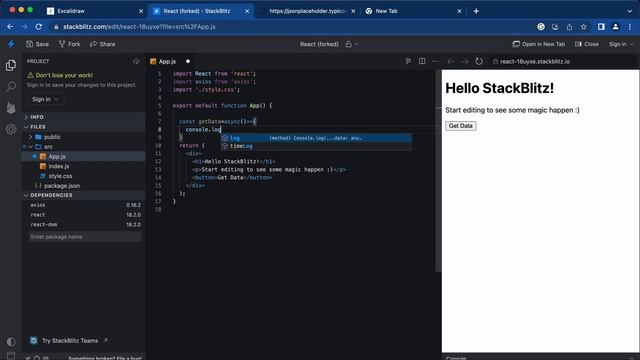
Task: Reload the preview pane
Action: tap(479, 61)
